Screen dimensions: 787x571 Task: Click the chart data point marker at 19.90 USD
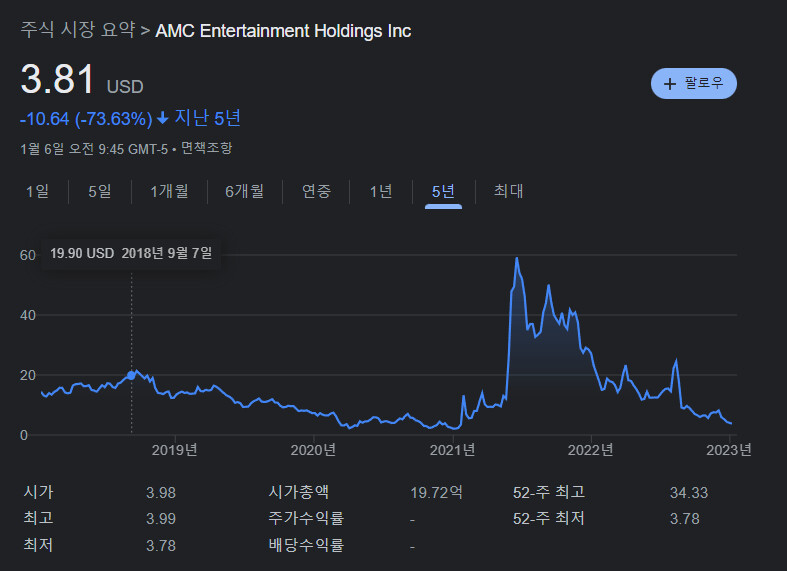coord(132,375)
